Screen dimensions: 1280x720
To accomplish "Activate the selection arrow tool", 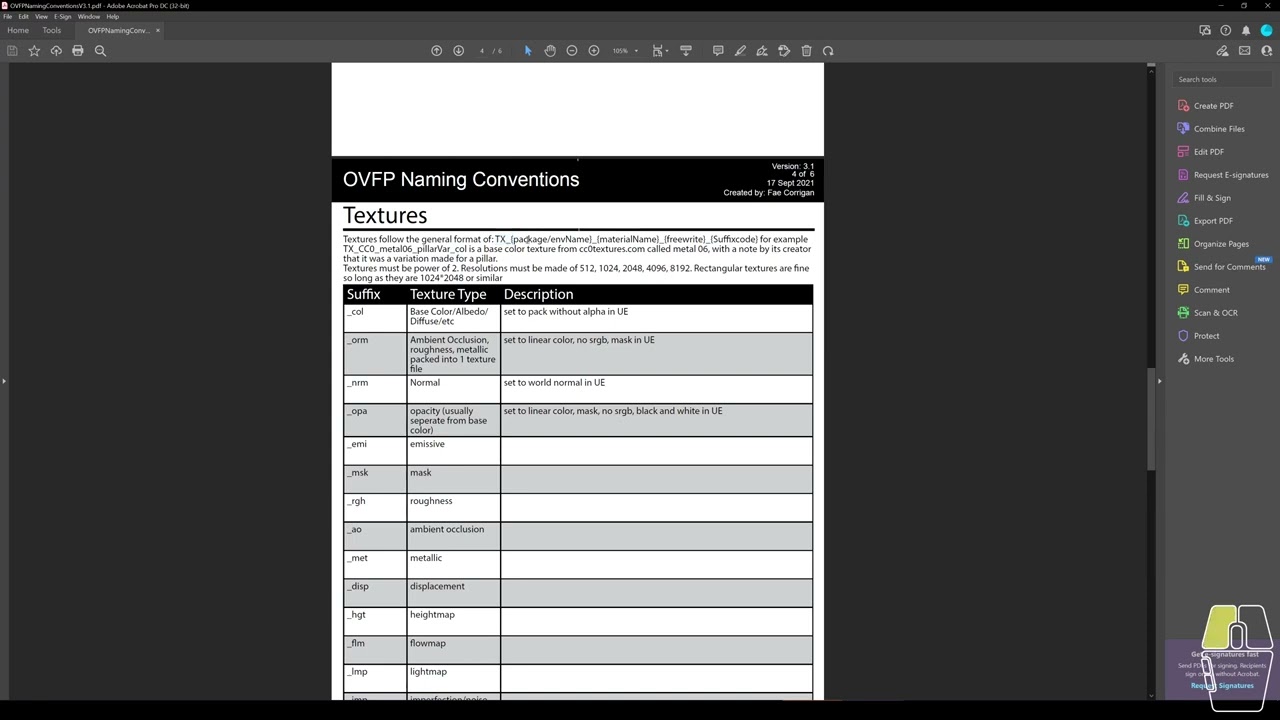I will point(528,51).
